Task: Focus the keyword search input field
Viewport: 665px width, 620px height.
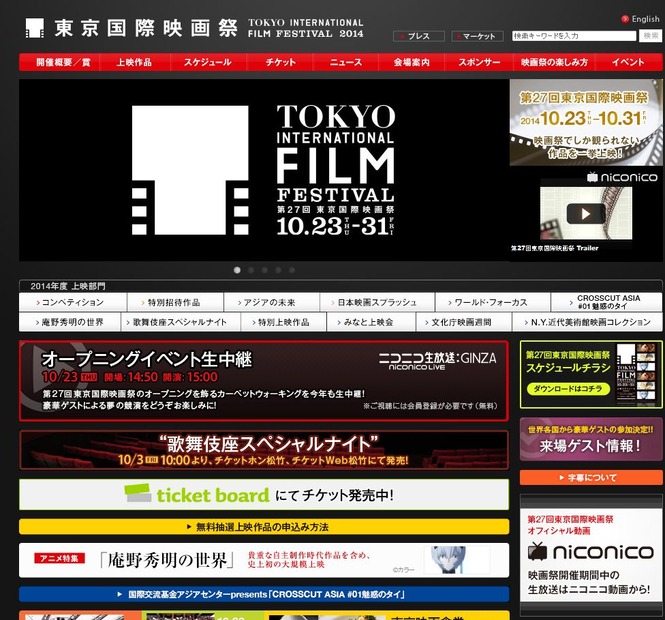Action: [574, 36]
